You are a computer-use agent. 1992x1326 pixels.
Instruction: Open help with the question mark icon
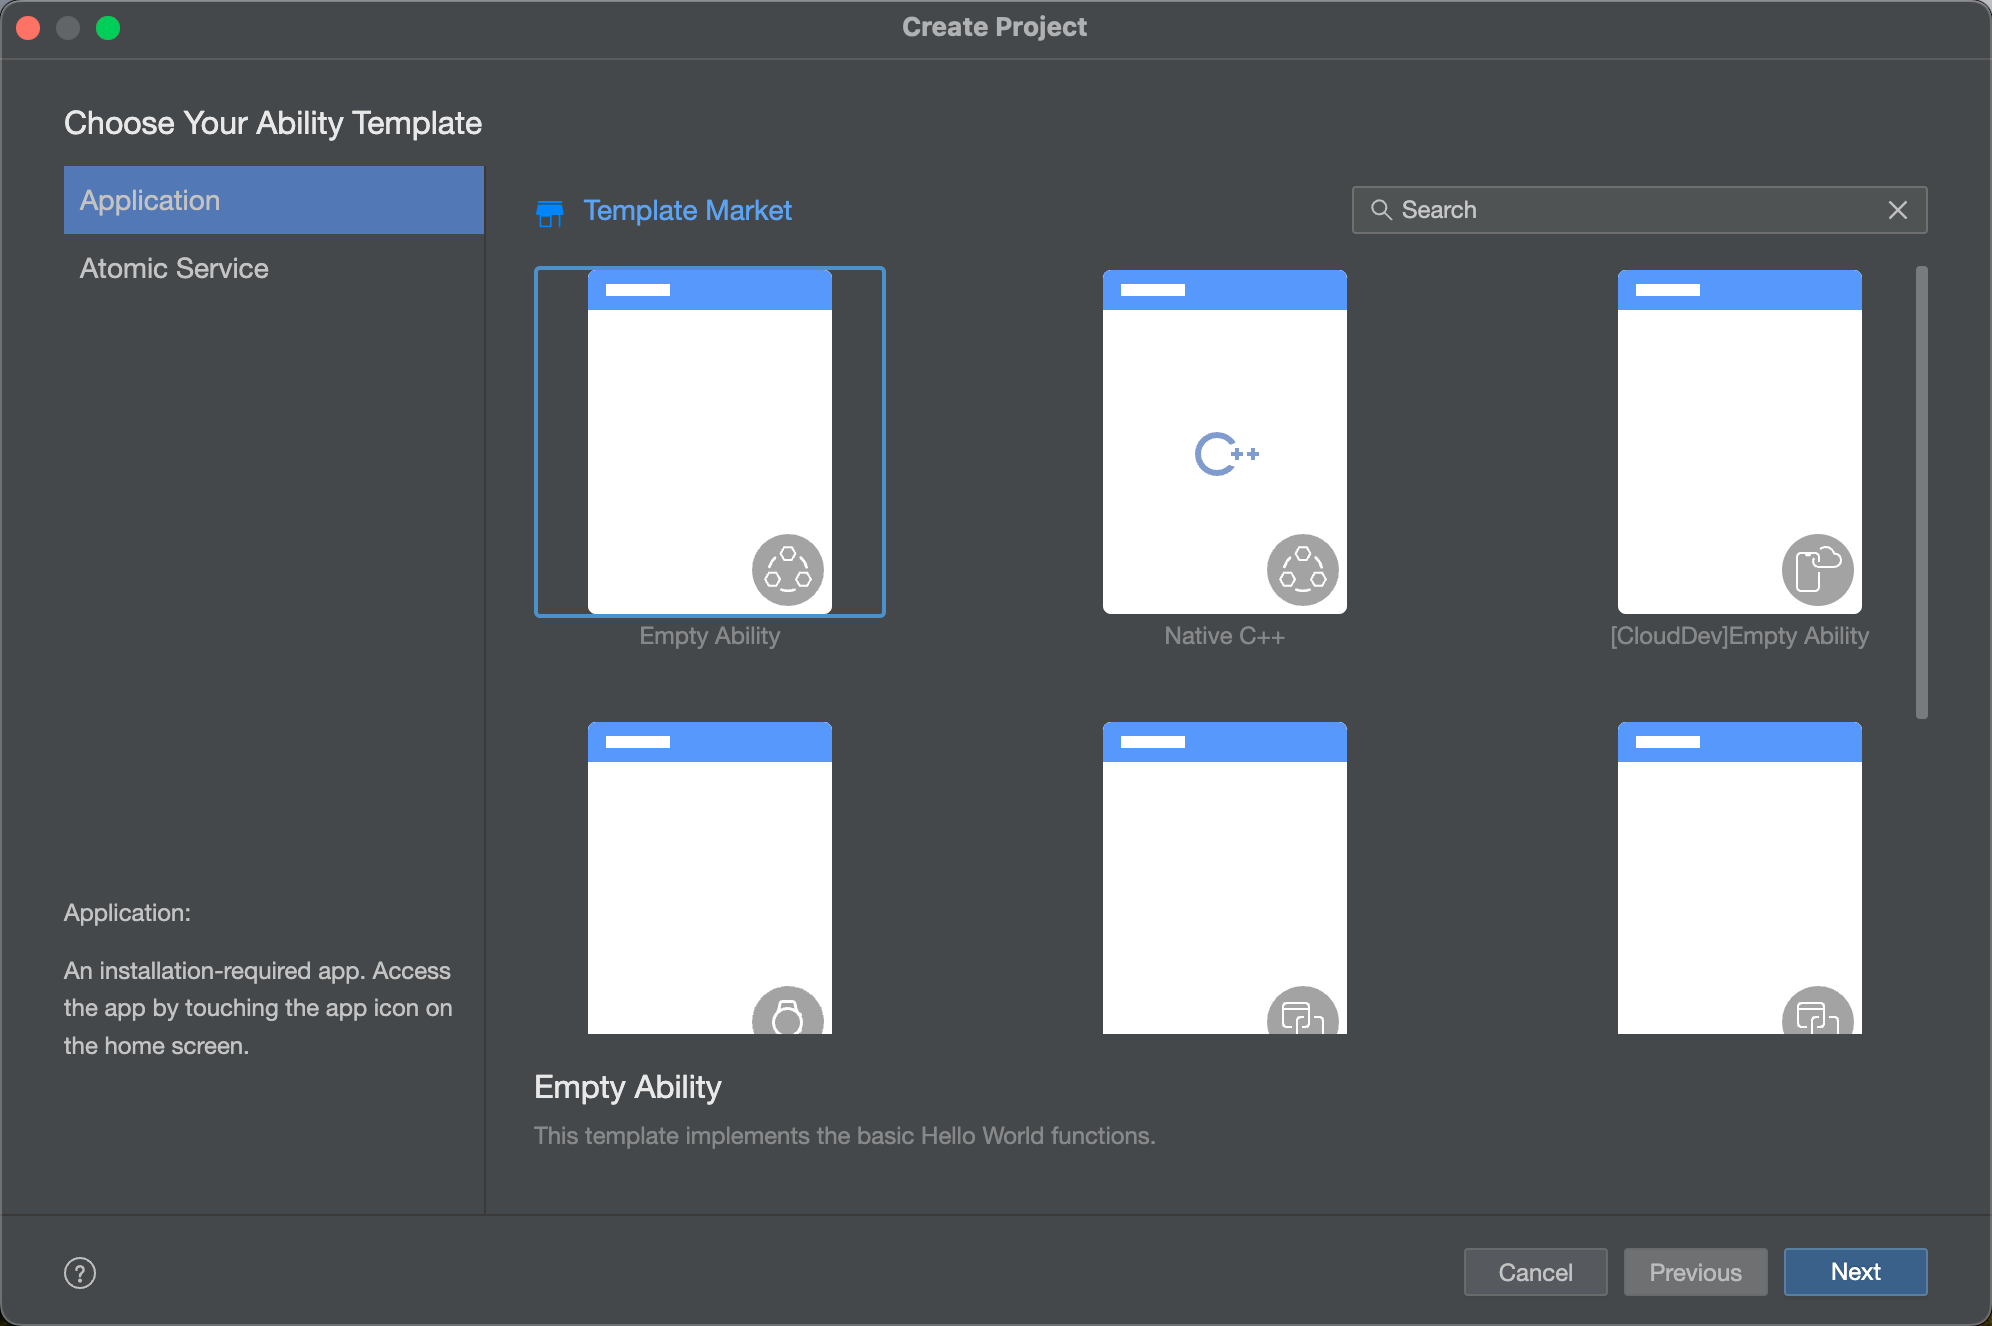[x=80, y=1273]
